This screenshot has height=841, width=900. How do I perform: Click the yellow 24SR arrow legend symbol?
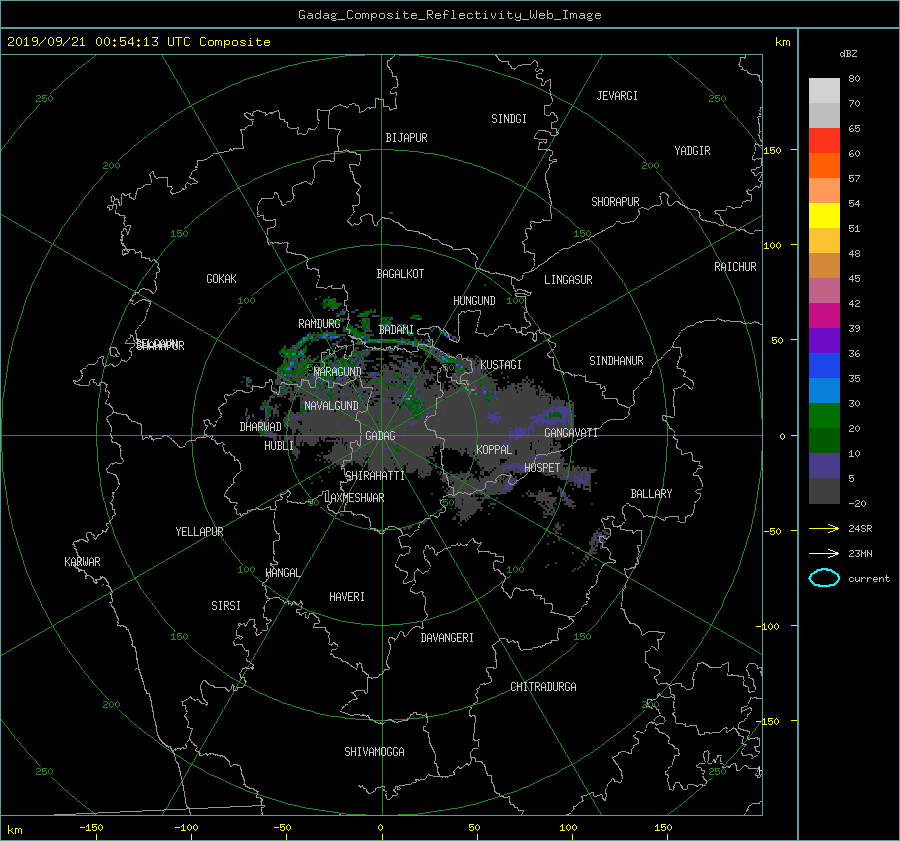[x=824, y=528]
